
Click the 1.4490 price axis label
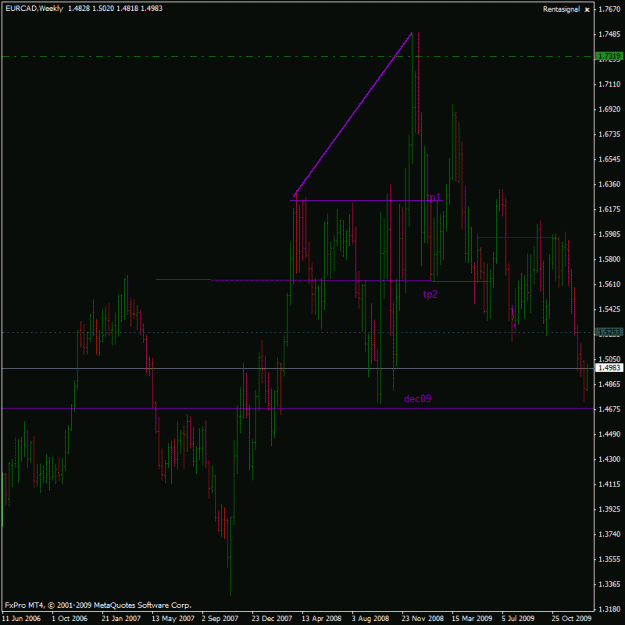pos(610,434)
